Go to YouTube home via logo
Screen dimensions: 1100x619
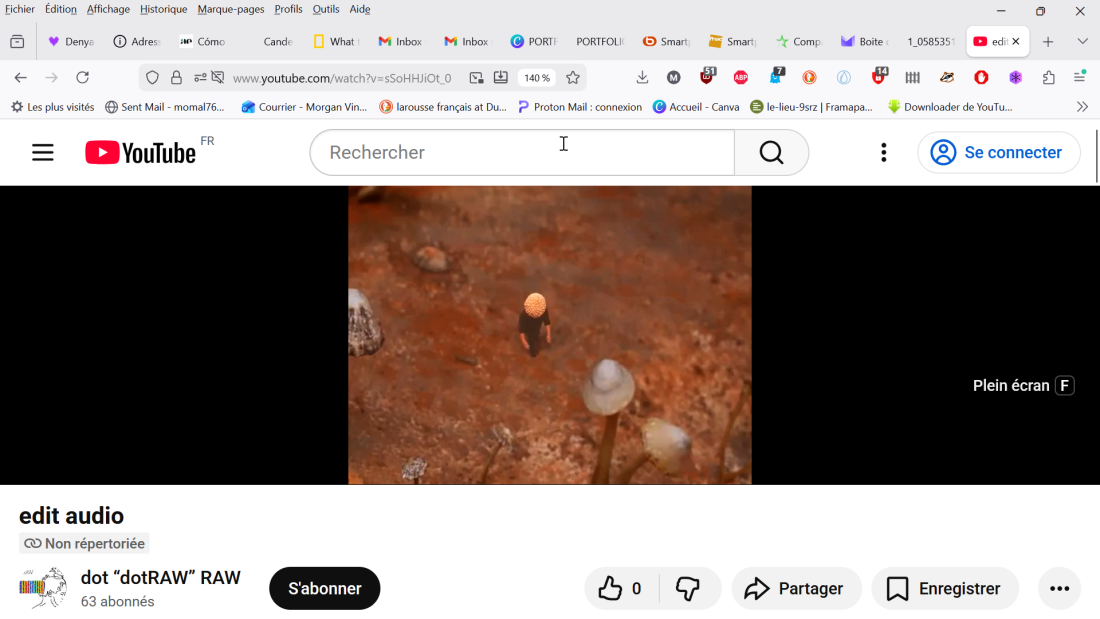tap(140, 152)
